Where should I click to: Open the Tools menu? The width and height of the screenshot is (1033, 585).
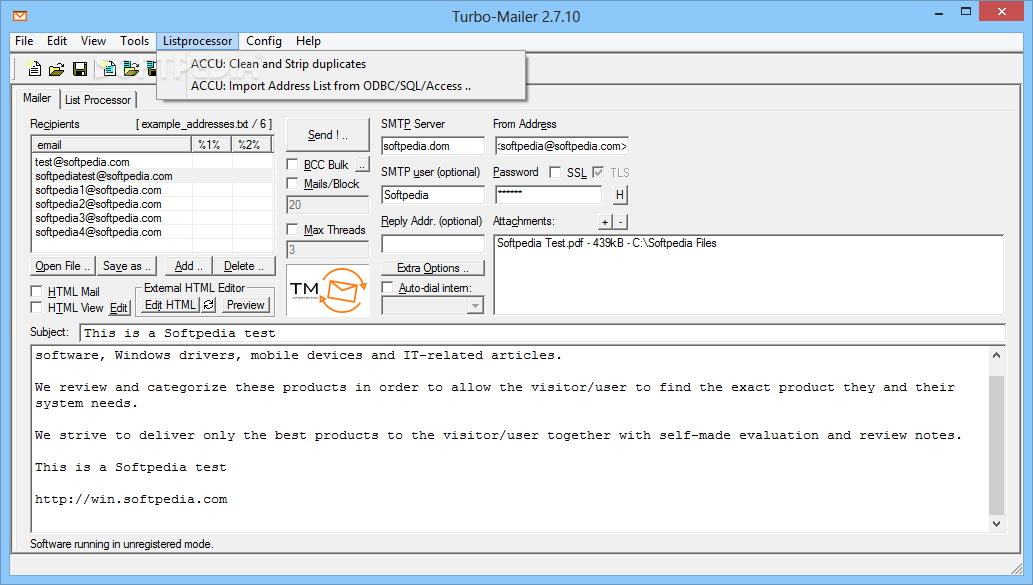(134, 41)
